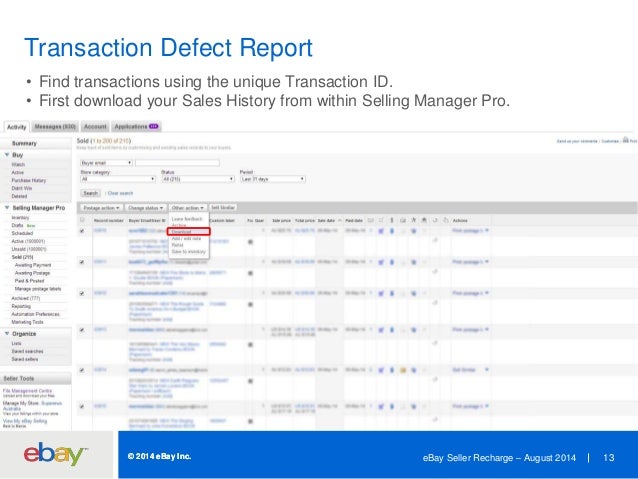Switch to the Activity tab

(x=17, y=127)
